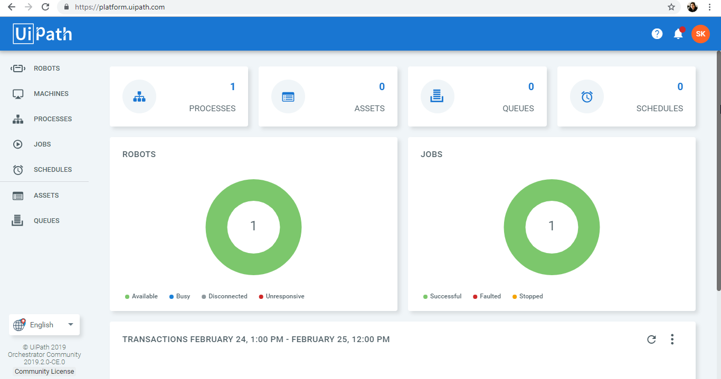Toggle Successful legend in Jobs chart
The width and height of the screenshot is (721, 379).
(442, 296)
